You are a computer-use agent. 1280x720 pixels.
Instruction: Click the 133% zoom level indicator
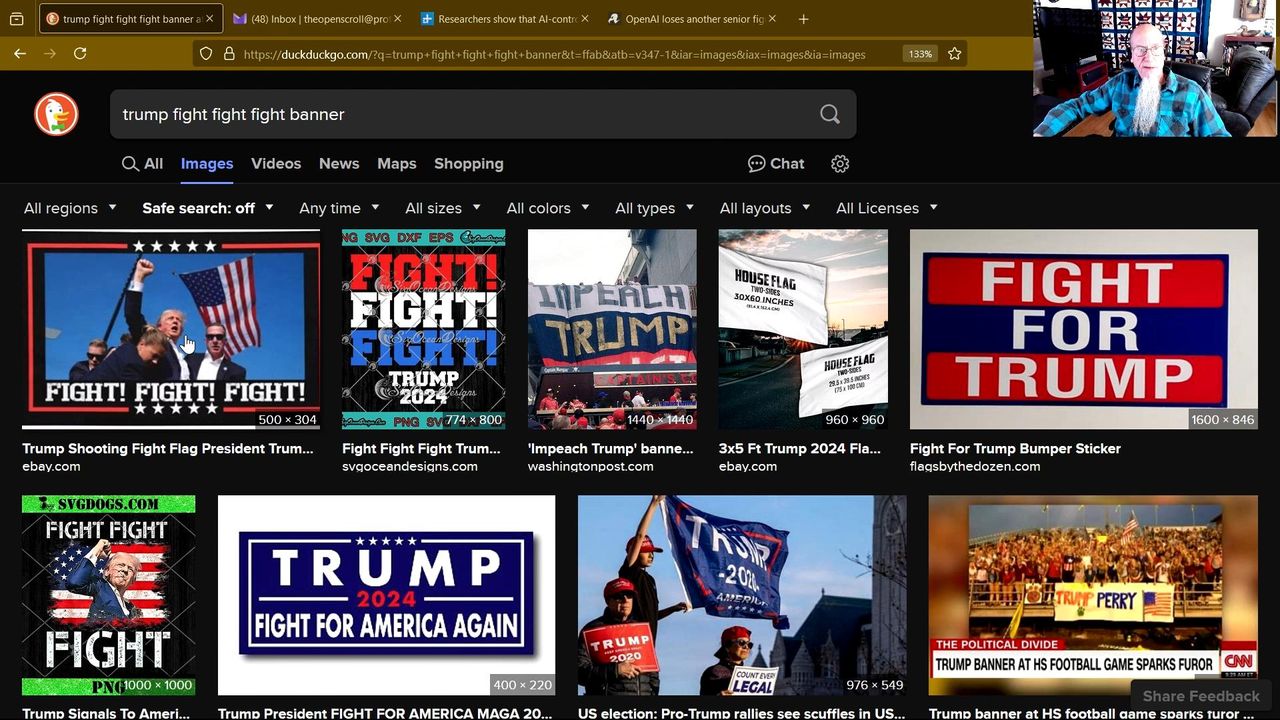pyautogui.click(x=920, y=54)
